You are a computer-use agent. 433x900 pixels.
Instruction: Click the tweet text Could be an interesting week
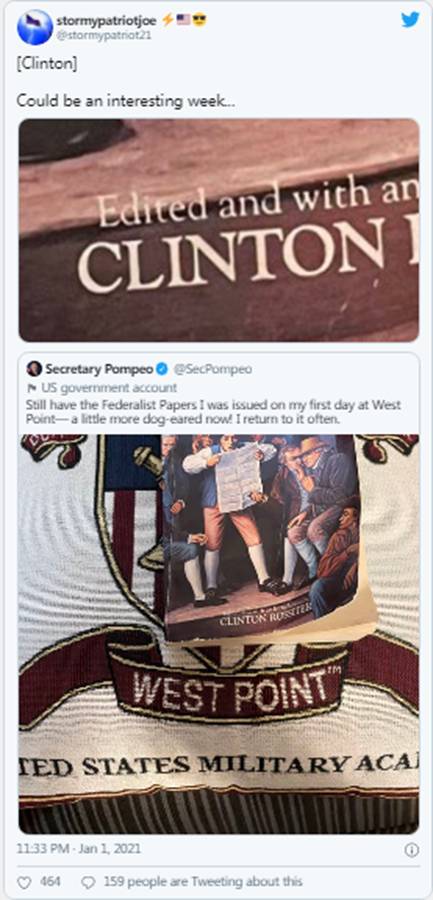coord(126,101)
